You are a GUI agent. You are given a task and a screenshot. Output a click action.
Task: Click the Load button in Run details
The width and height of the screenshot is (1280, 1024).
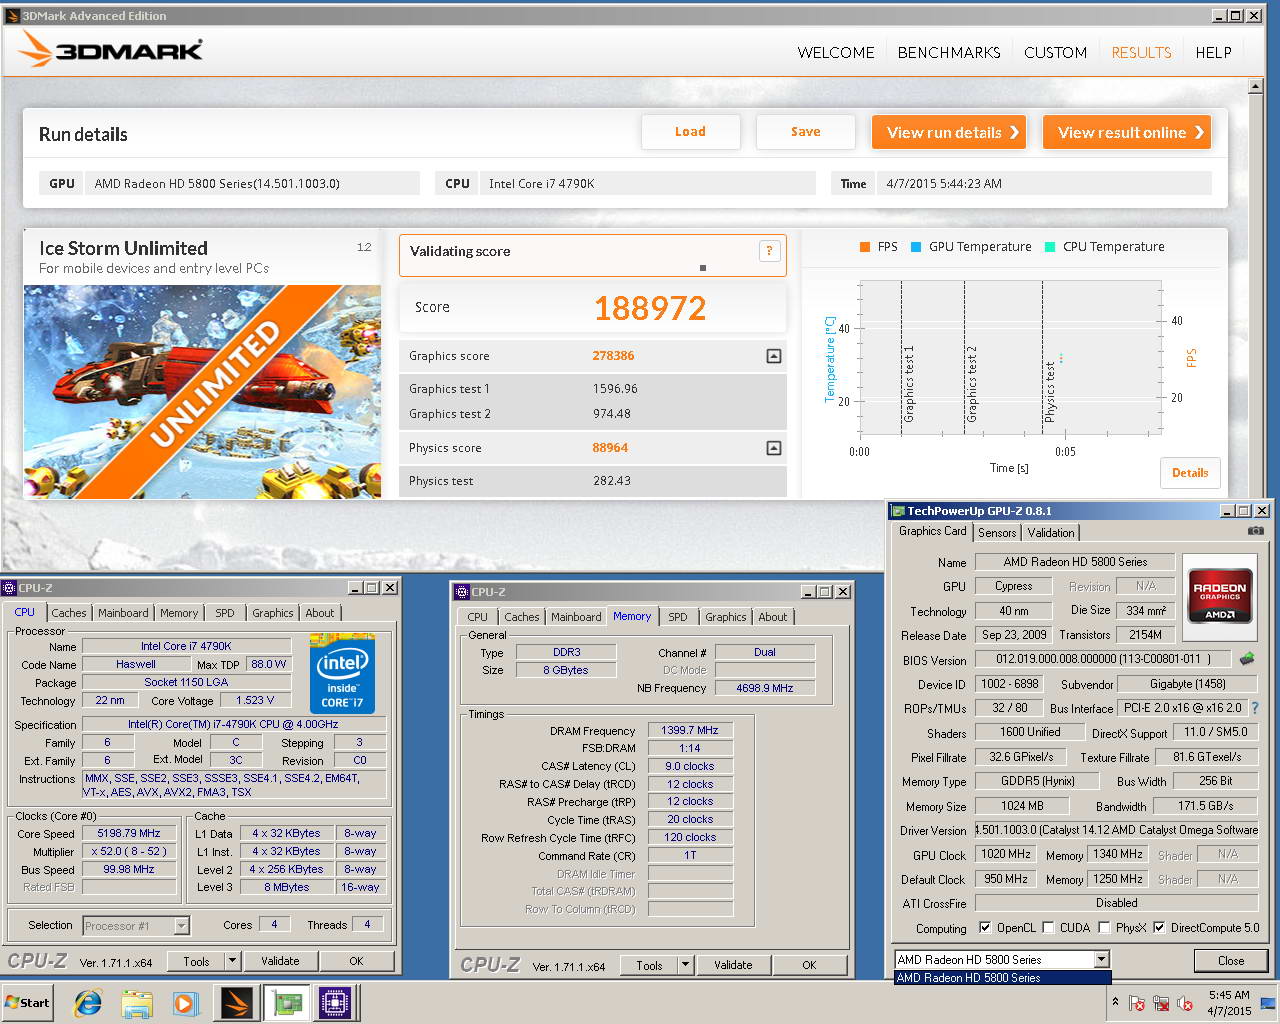[x=690, y=132]
